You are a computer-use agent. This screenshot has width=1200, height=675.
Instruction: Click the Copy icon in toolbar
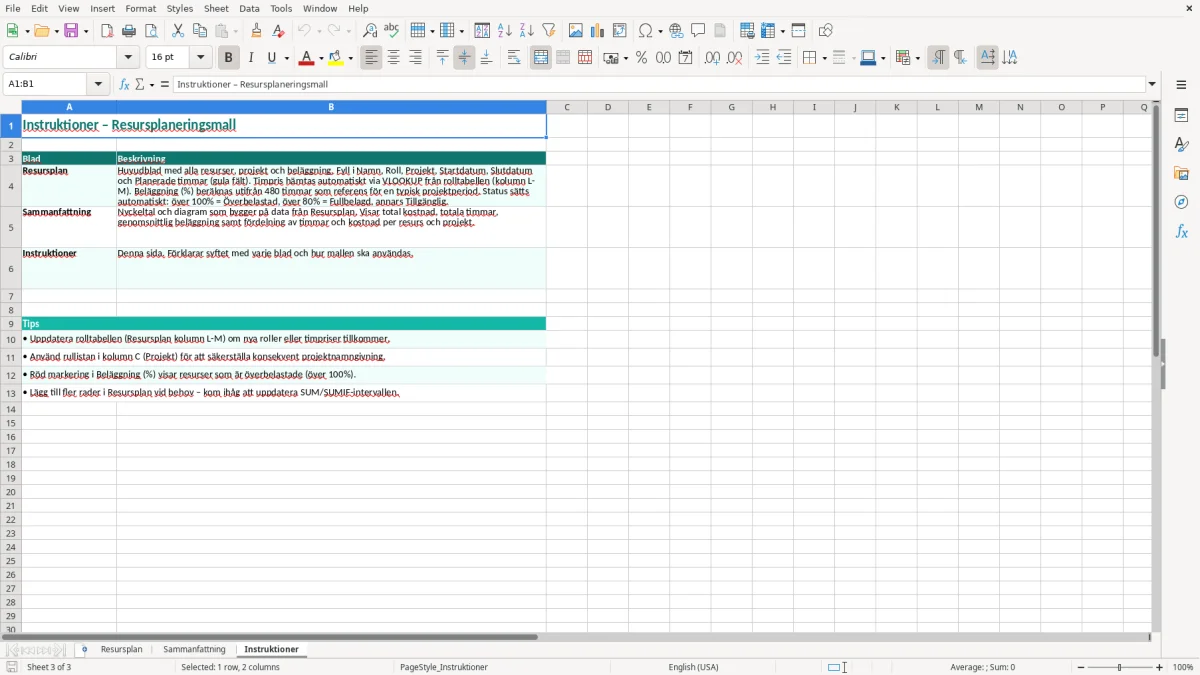point(200,31)
